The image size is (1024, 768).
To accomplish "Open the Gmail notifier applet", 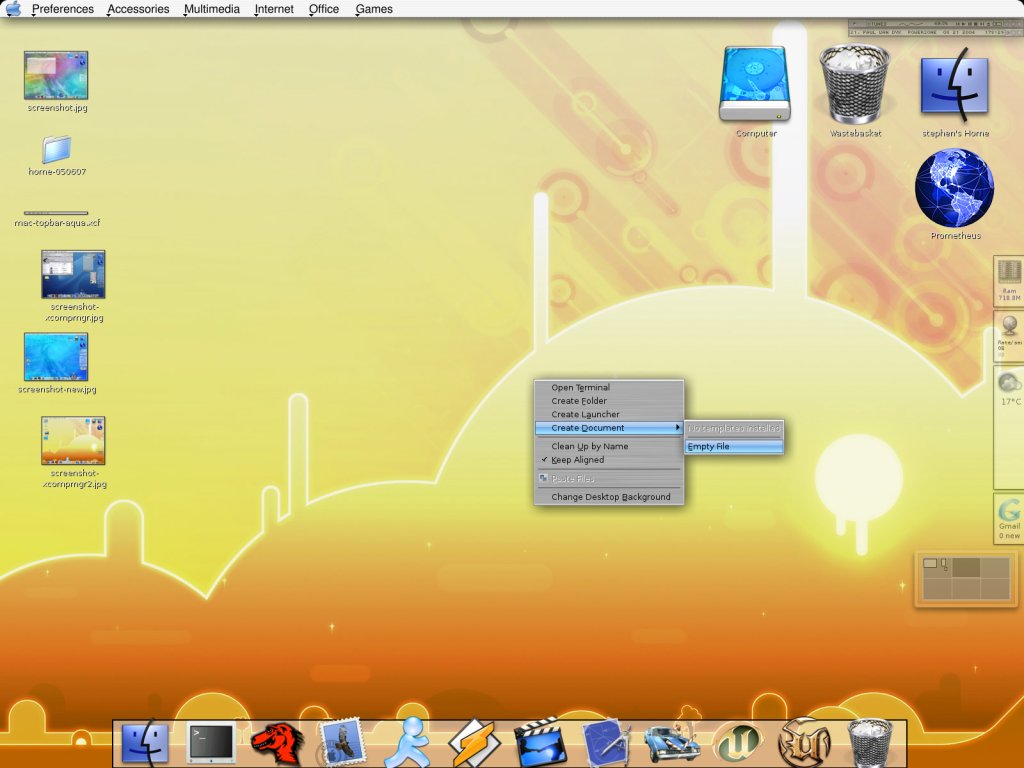I will 1009,519.
